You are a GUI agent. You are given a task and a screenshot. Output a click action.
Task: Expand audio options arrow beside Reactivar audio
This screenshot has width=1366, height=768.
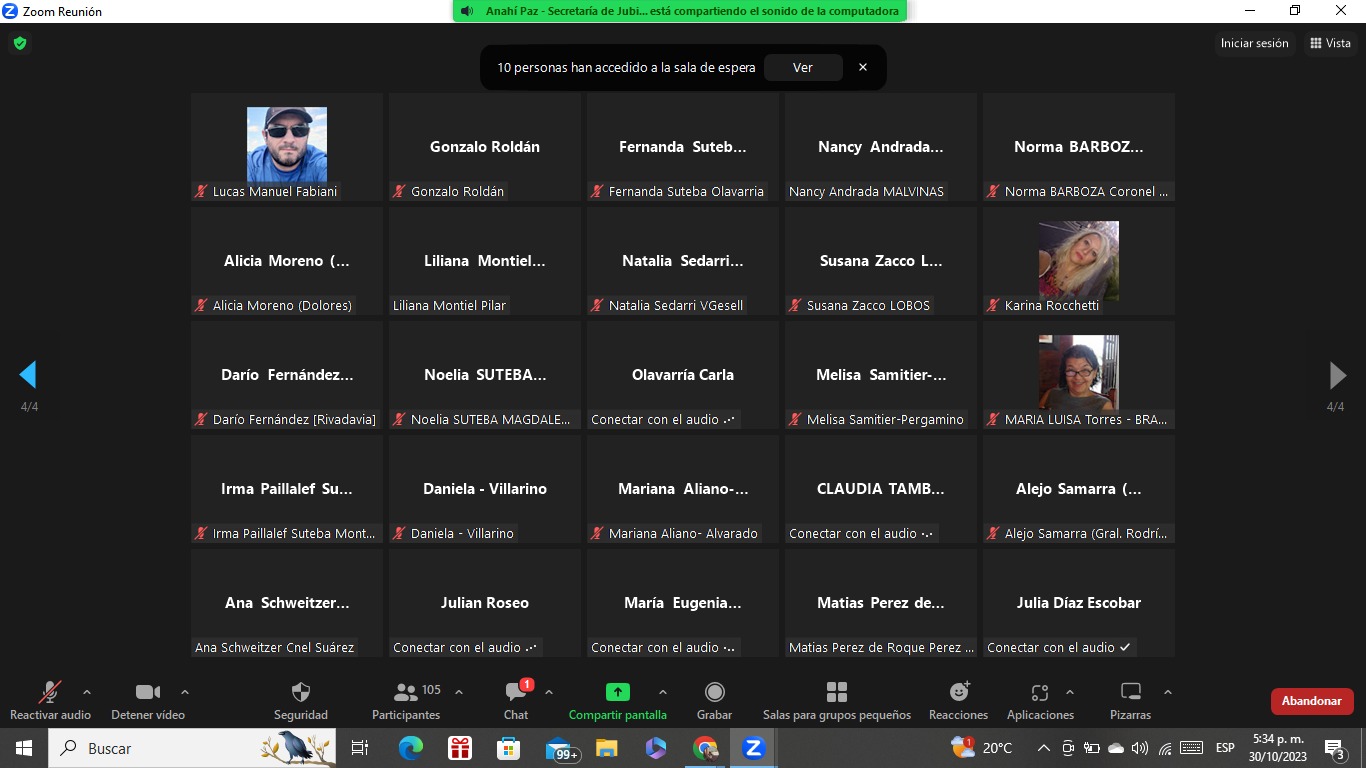pos(87,692)
